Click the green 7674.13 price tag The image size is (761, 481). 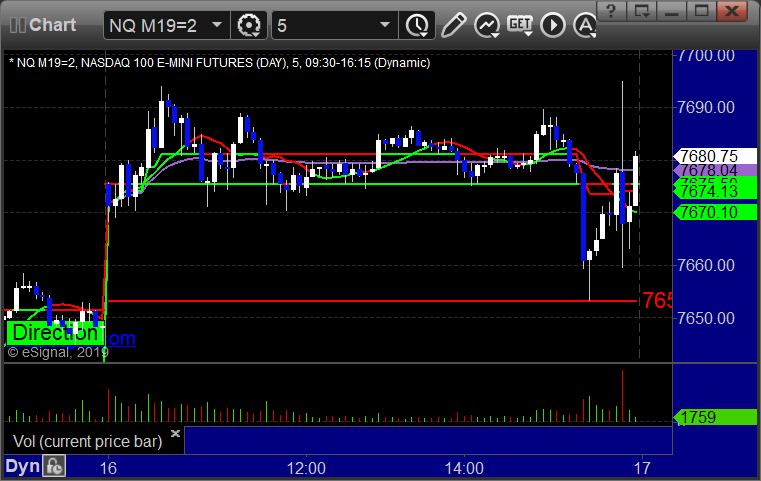(714, 191)
